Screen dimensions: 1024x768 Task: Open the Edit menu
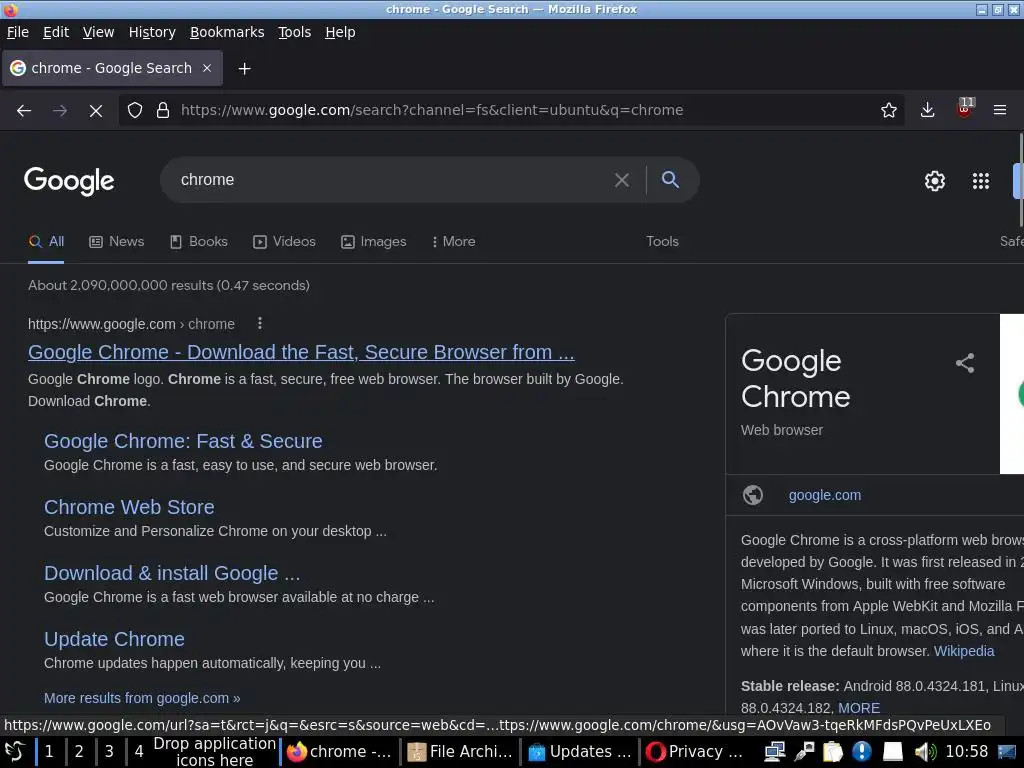click(56, 32)
